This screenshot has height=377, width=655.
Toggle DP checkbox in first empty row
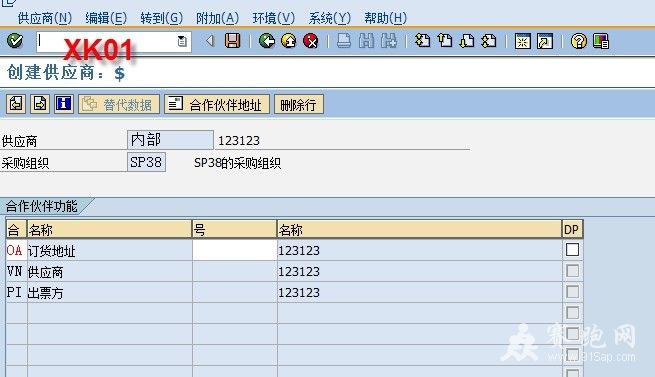click(x=572, y=312)
